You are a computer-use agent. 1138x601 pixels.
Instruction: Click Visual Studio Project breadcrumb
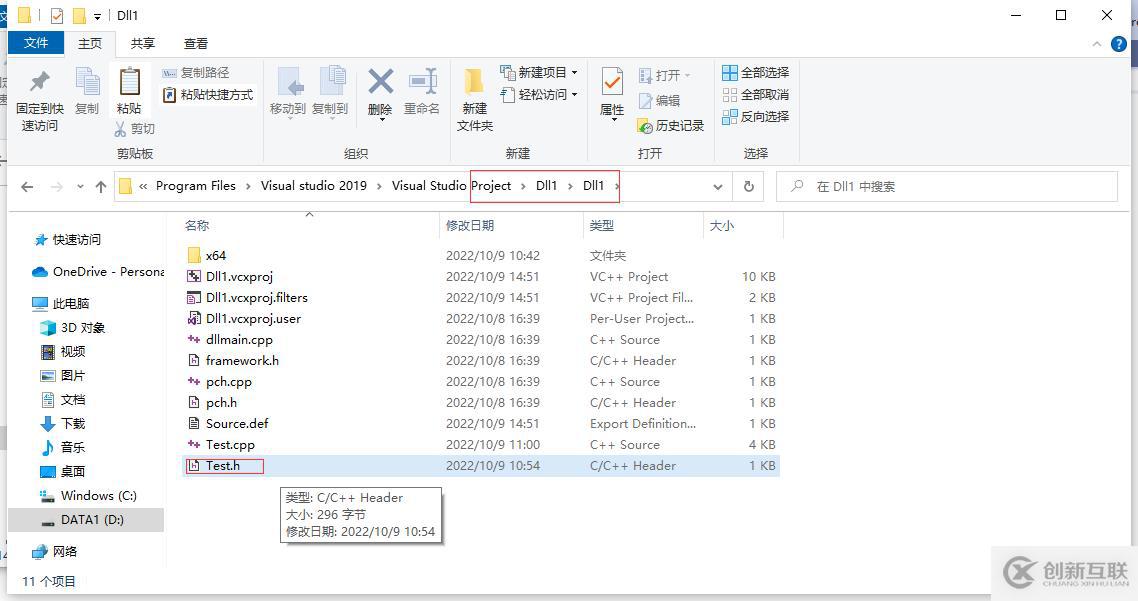[451, 186]
